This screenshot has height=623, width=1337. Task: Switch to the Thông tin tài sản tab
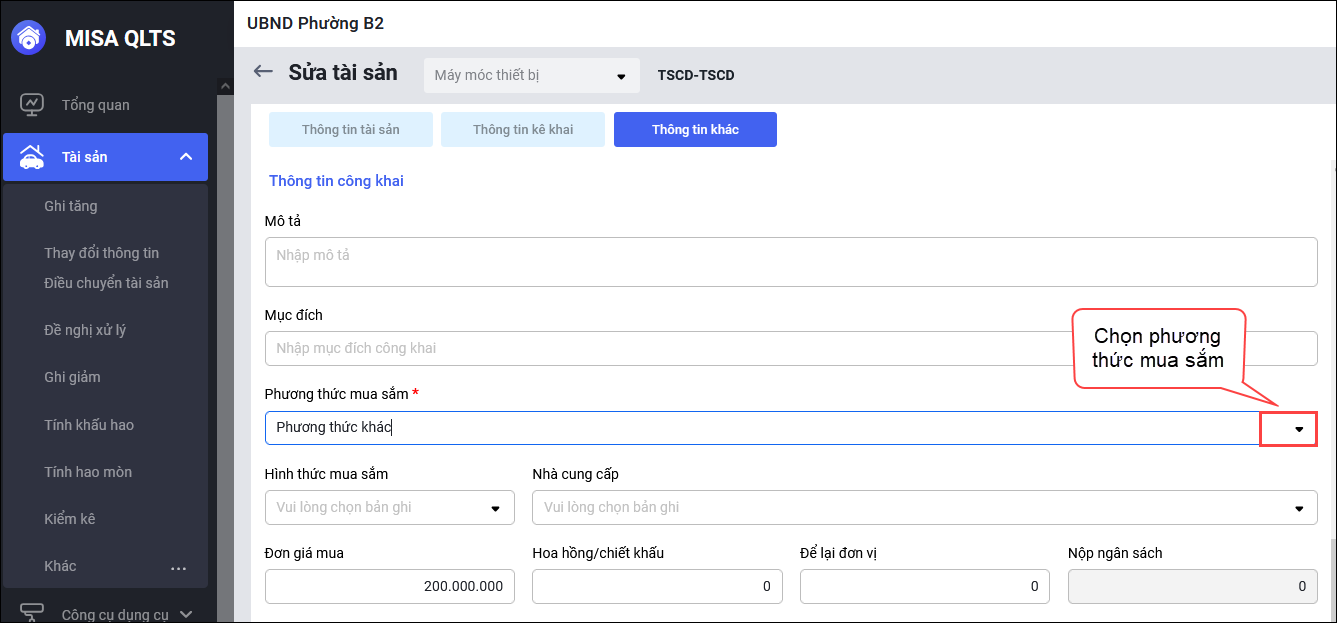pos(350,130)
